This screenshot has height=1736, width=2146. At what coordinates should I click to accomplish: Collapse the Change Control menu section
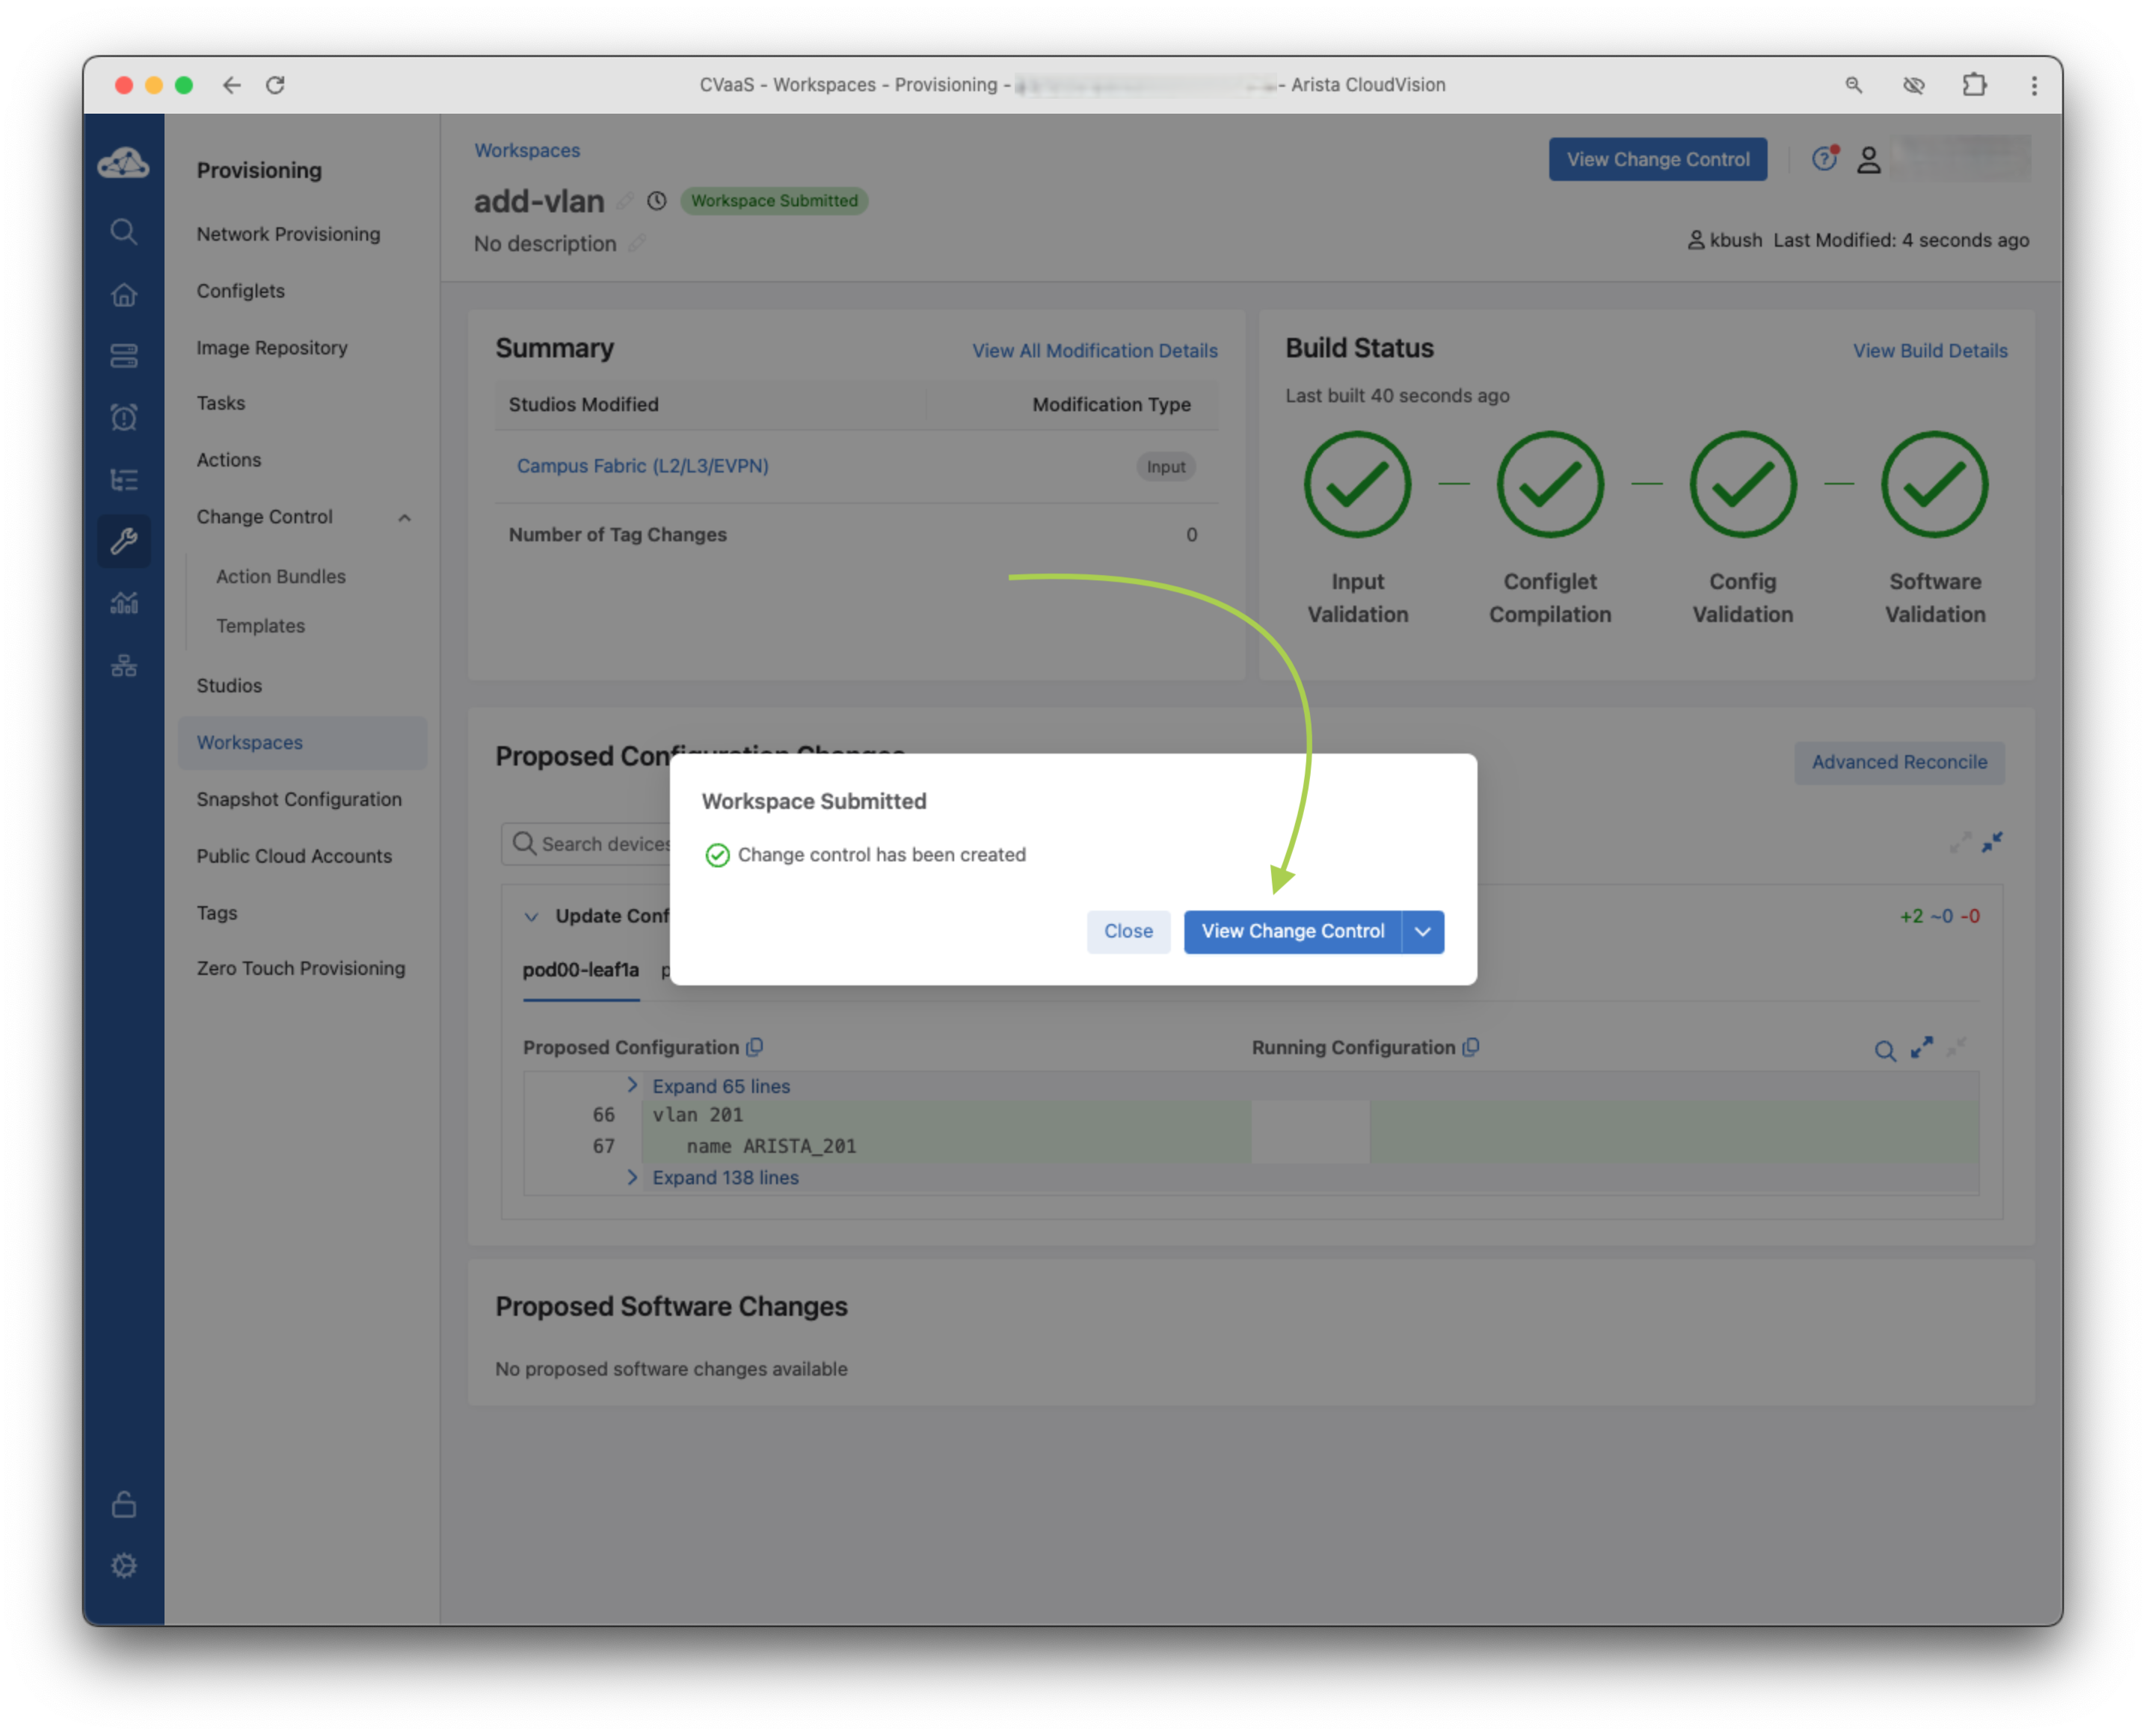(404, 517)
